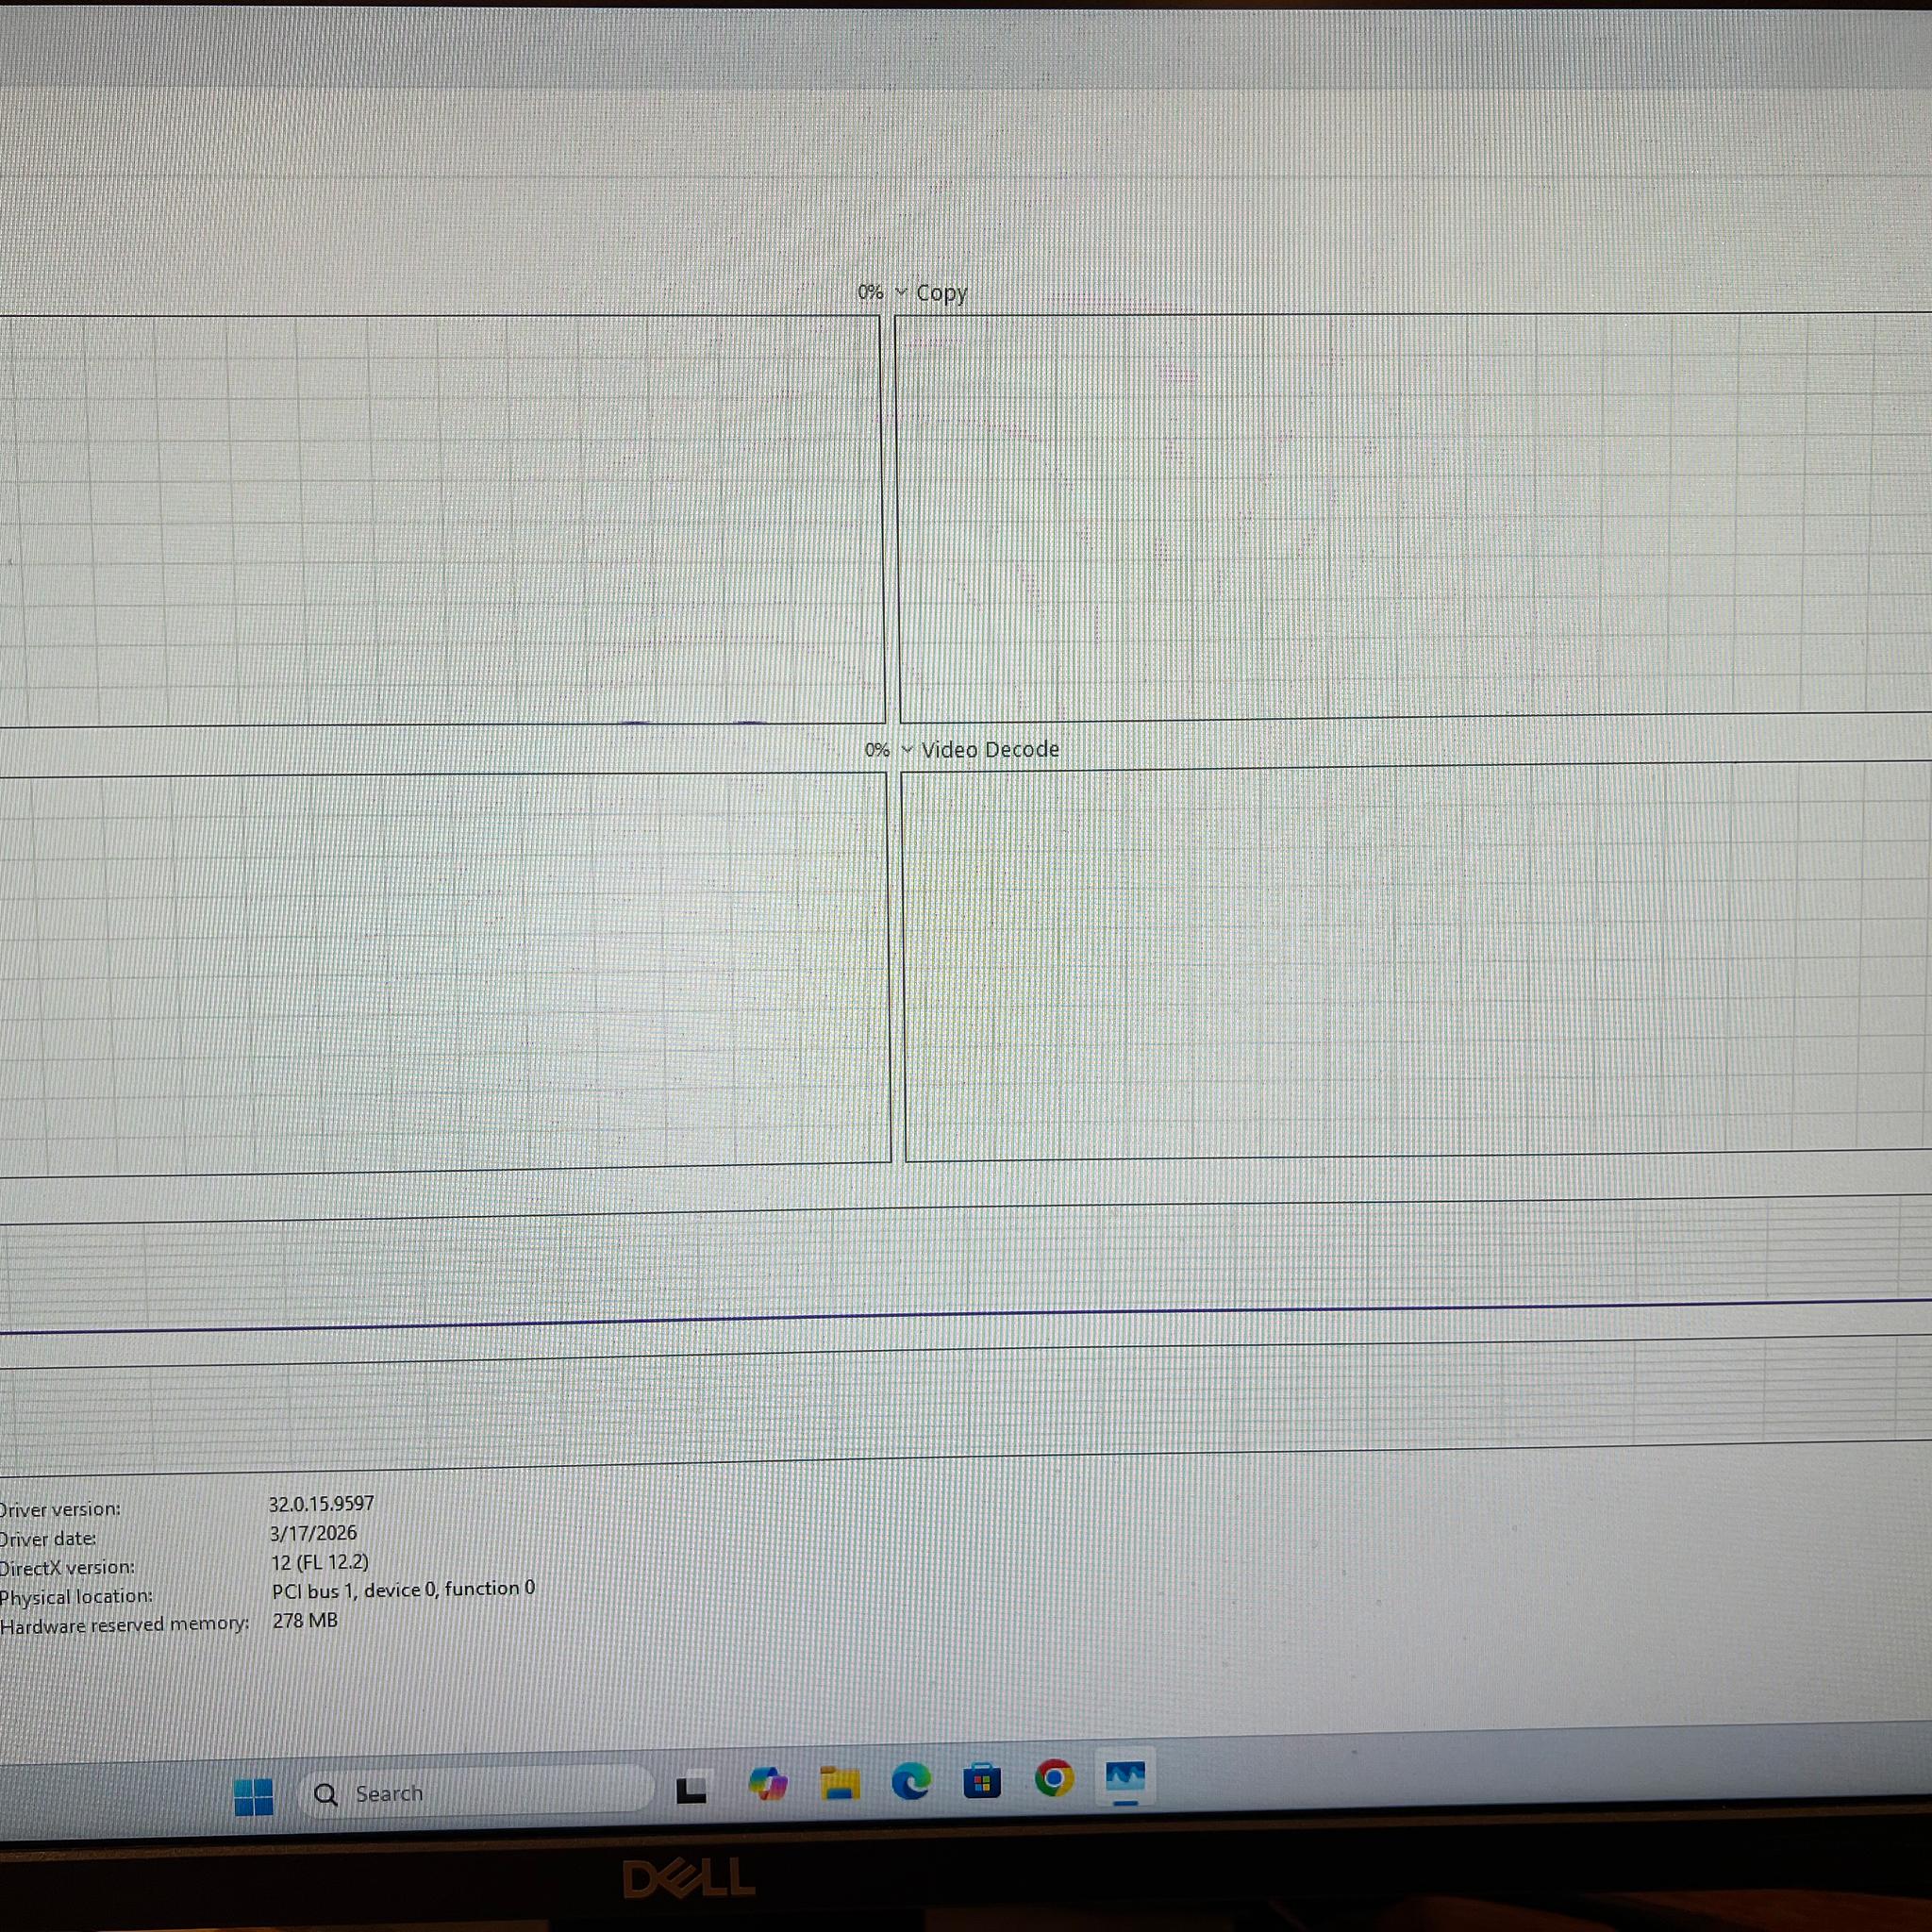
Task: Select driver version value 32.0.15.9597
Action: [321, 1504]
